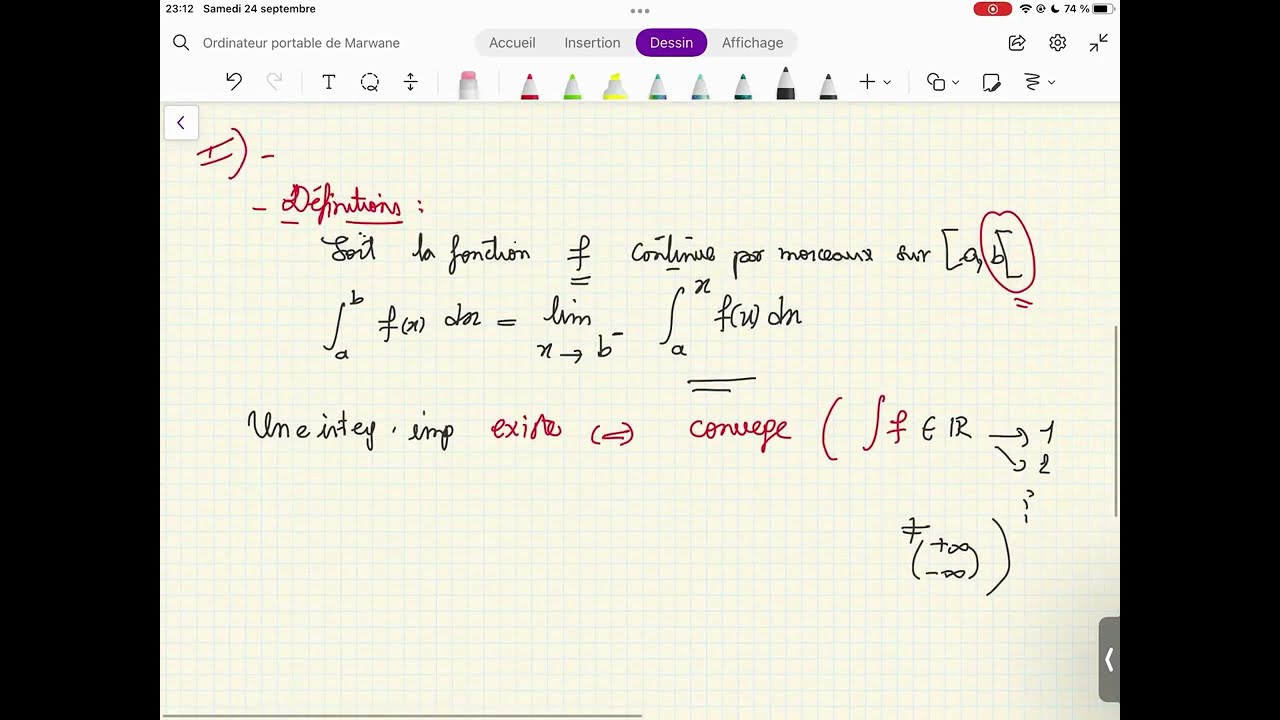
Task: Open the Accueil tab
Action: coord(512,43)
